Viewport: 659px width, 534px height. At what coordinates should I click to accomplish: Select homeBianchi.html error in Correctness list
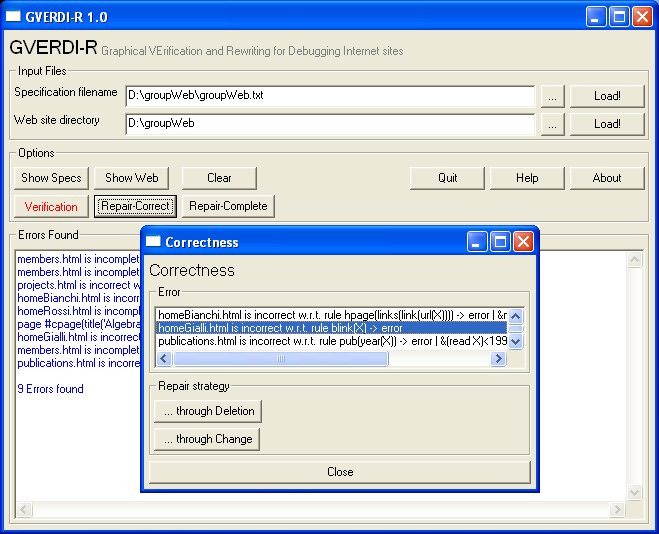[x=332, y=315]
